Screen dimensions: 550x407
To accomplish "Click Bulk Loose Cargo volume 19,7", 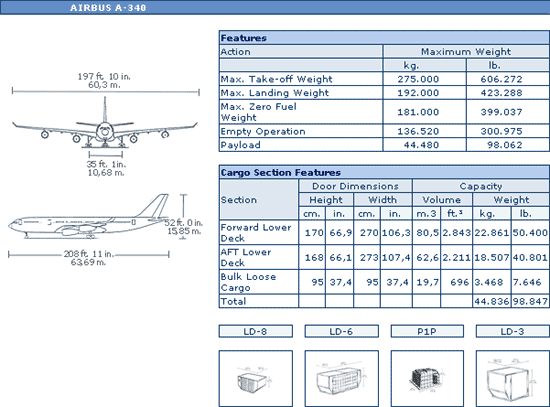I will click(x=427, y=282).
